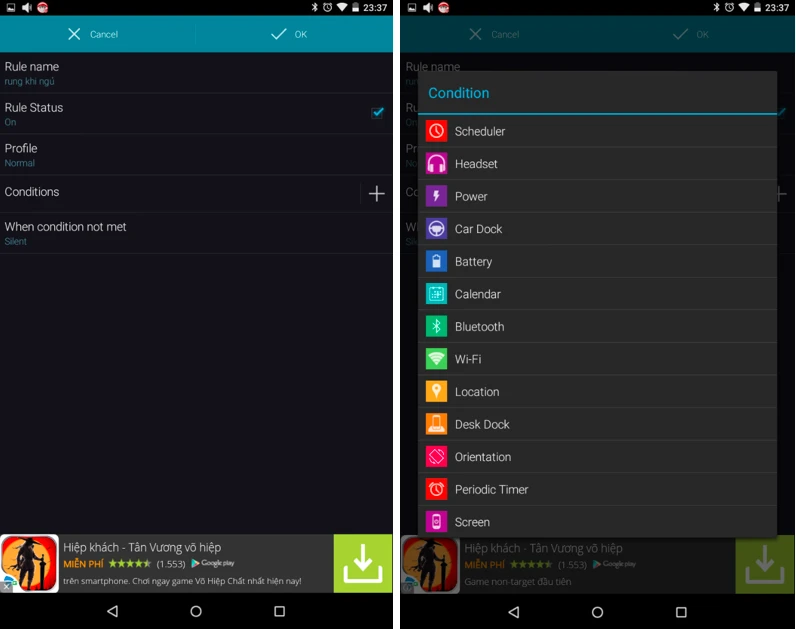The height and width of the screenshot is (629, 796).
Task: Tap left status bar volume speaker icon
Action: [x=27, y=7]
